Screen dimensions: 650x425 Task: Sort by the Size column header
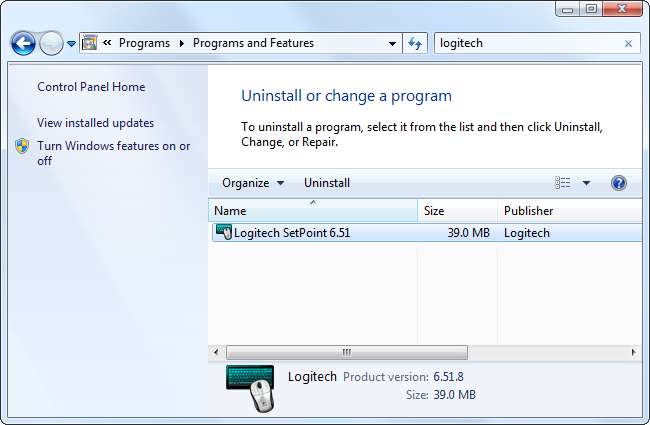[x=458, y=211]
